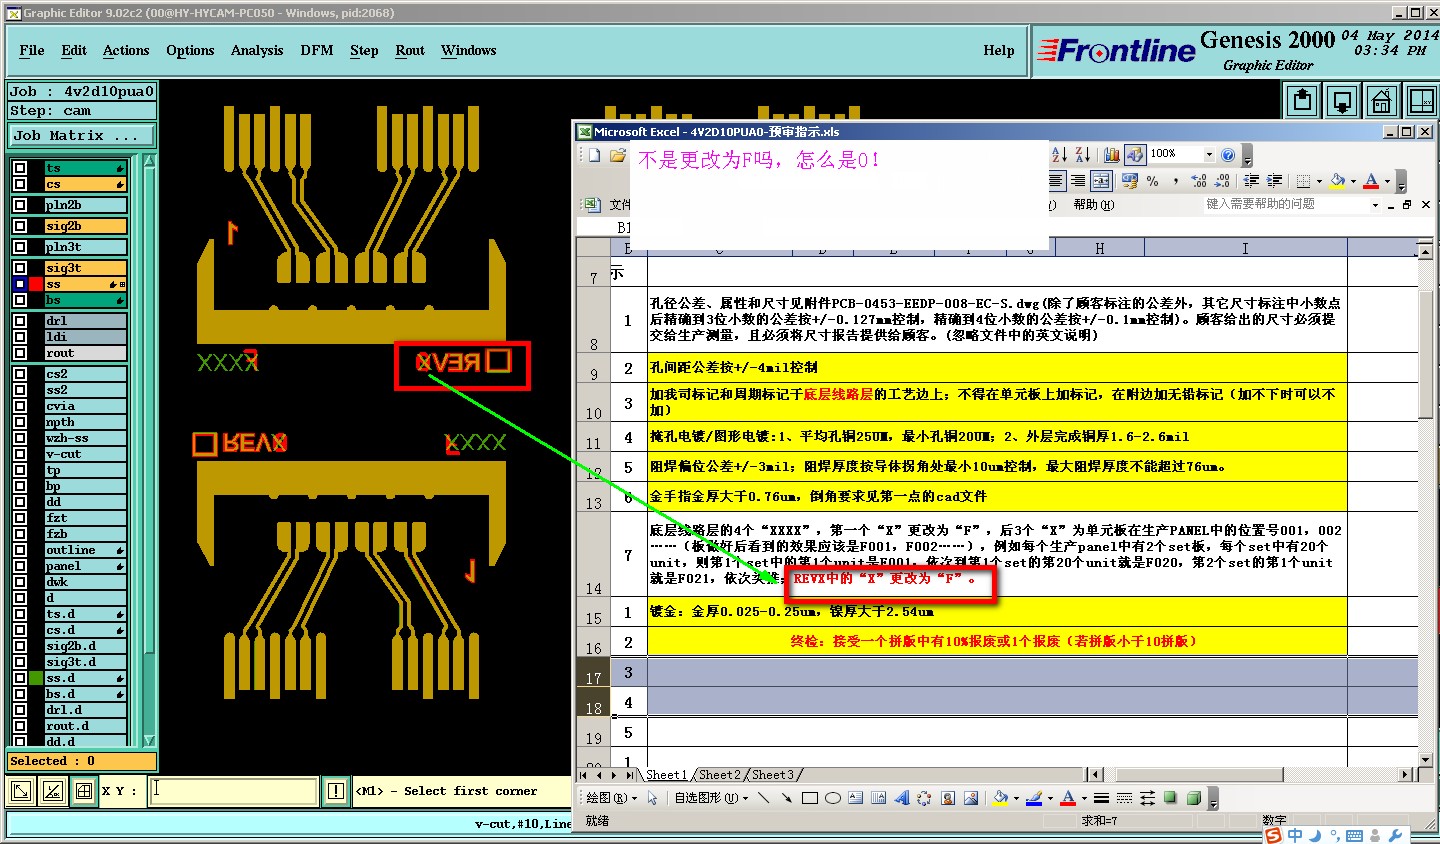Click the fill color paint bucket
Viewport: 1440px width, 844px height.
coord(1338,181)
